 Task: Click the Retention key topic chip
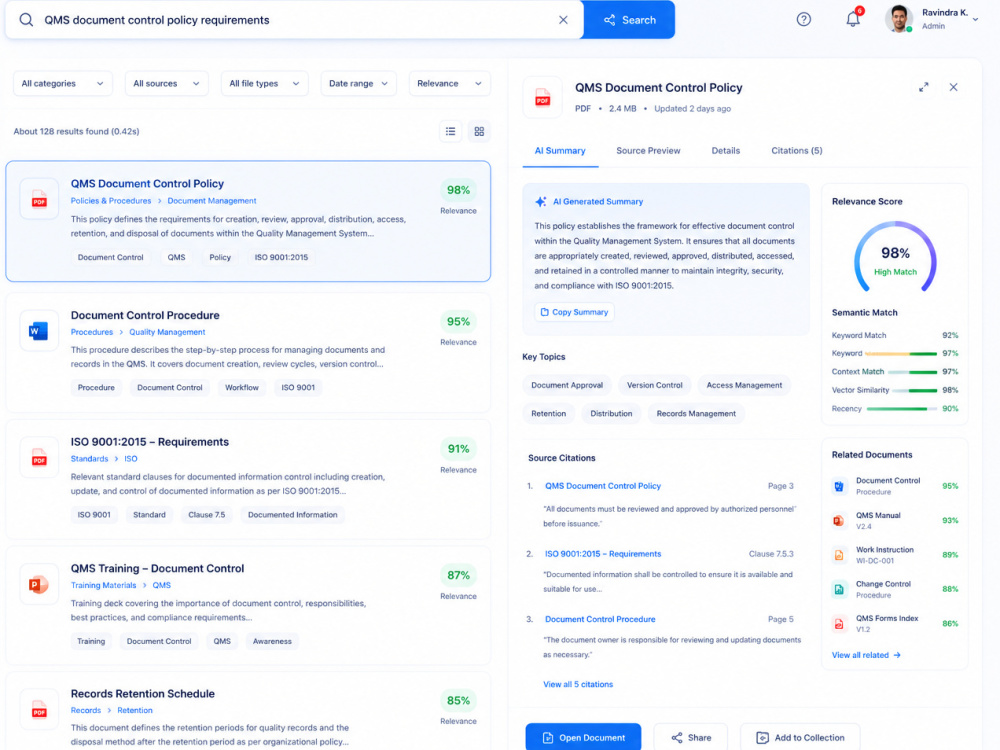pos(548,414)
